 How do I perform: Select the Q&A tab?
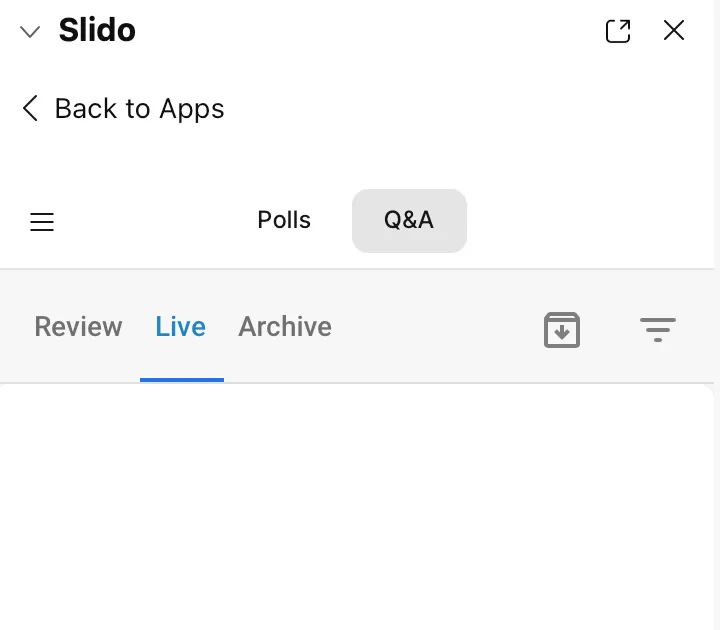(x=409, y=220)
